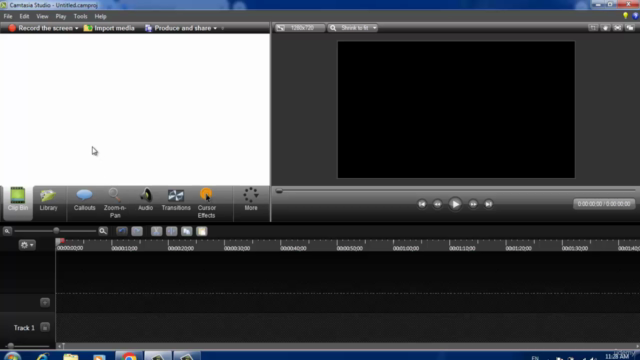Open Windows Start menu
This screenshot has width=640, height=360.
pyautogui.click(x=12, y=356)
